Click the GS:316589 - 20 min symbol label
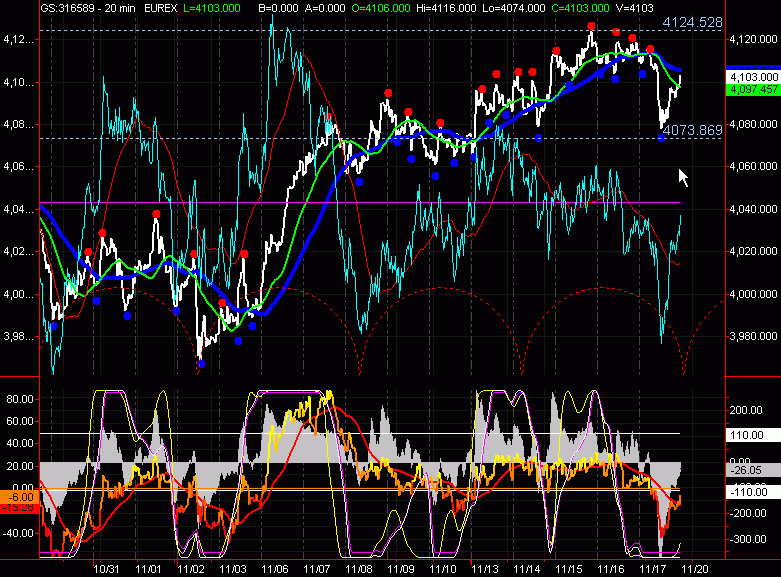The height and width of the screenshot is (577, 781). pos(88,8)
